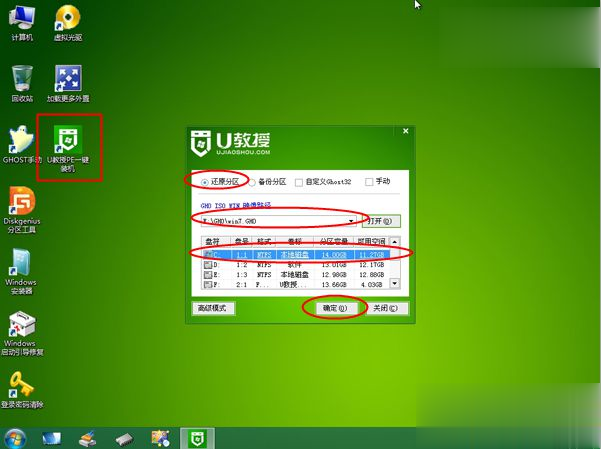Screen dimensions: 601x449
Task: Select the 12.98GB capacity cell
Action: pos(333,275)
